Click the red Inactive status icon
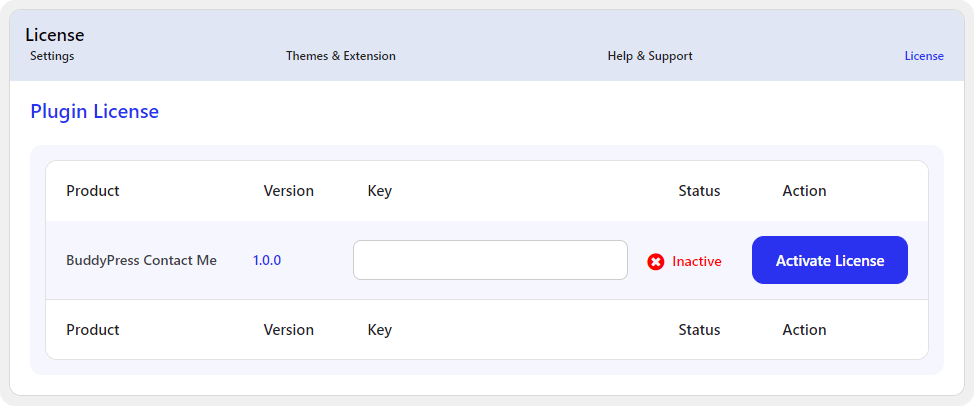 656,262
